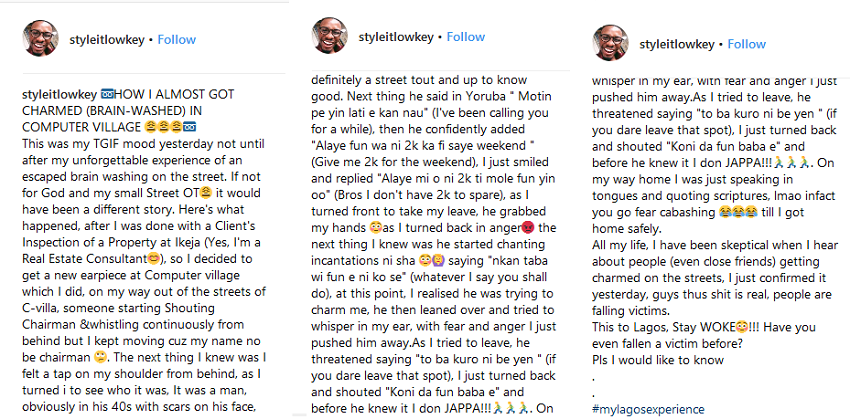Screen dimensions: 850x419
Task: Open the #mylagosexperience hashtag
Action: point(655,409)
